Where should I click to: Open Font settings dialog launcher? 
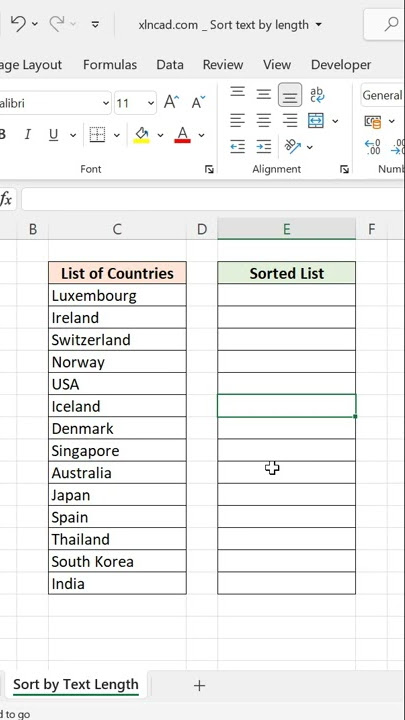[x=209, y=169]
